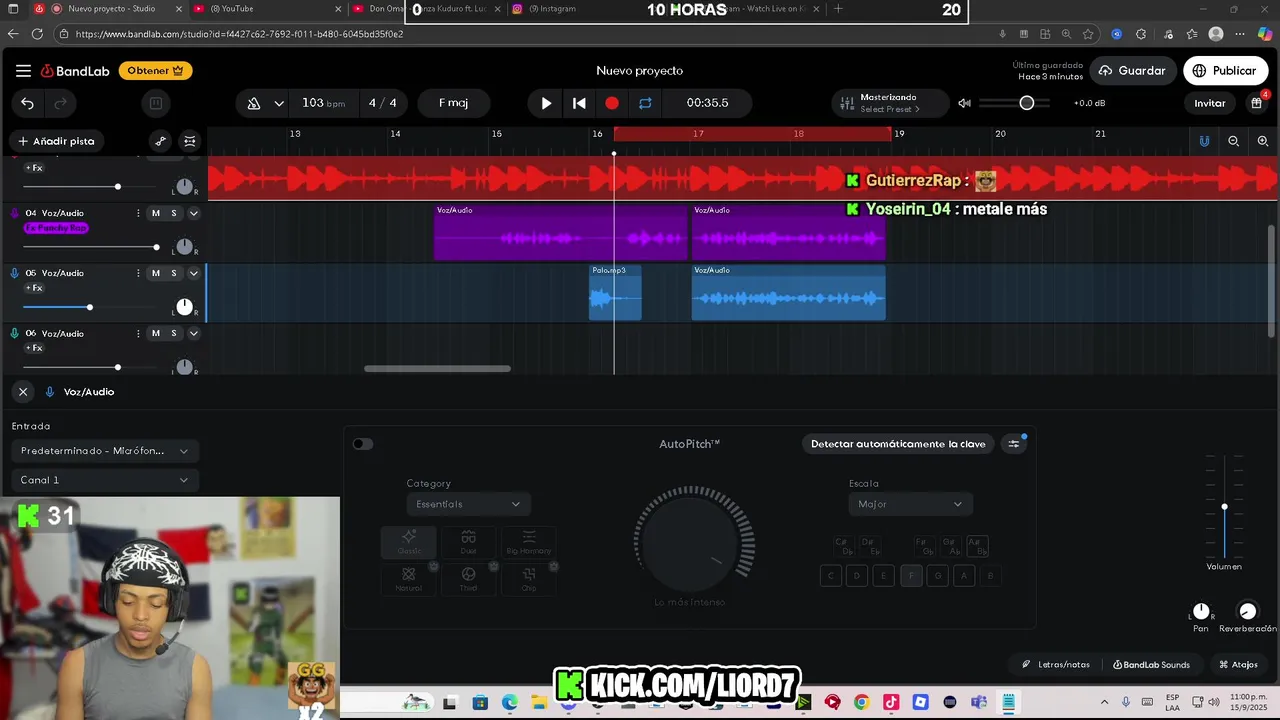
Task: Toggle the metronome icon
Action: pos(254,103)
